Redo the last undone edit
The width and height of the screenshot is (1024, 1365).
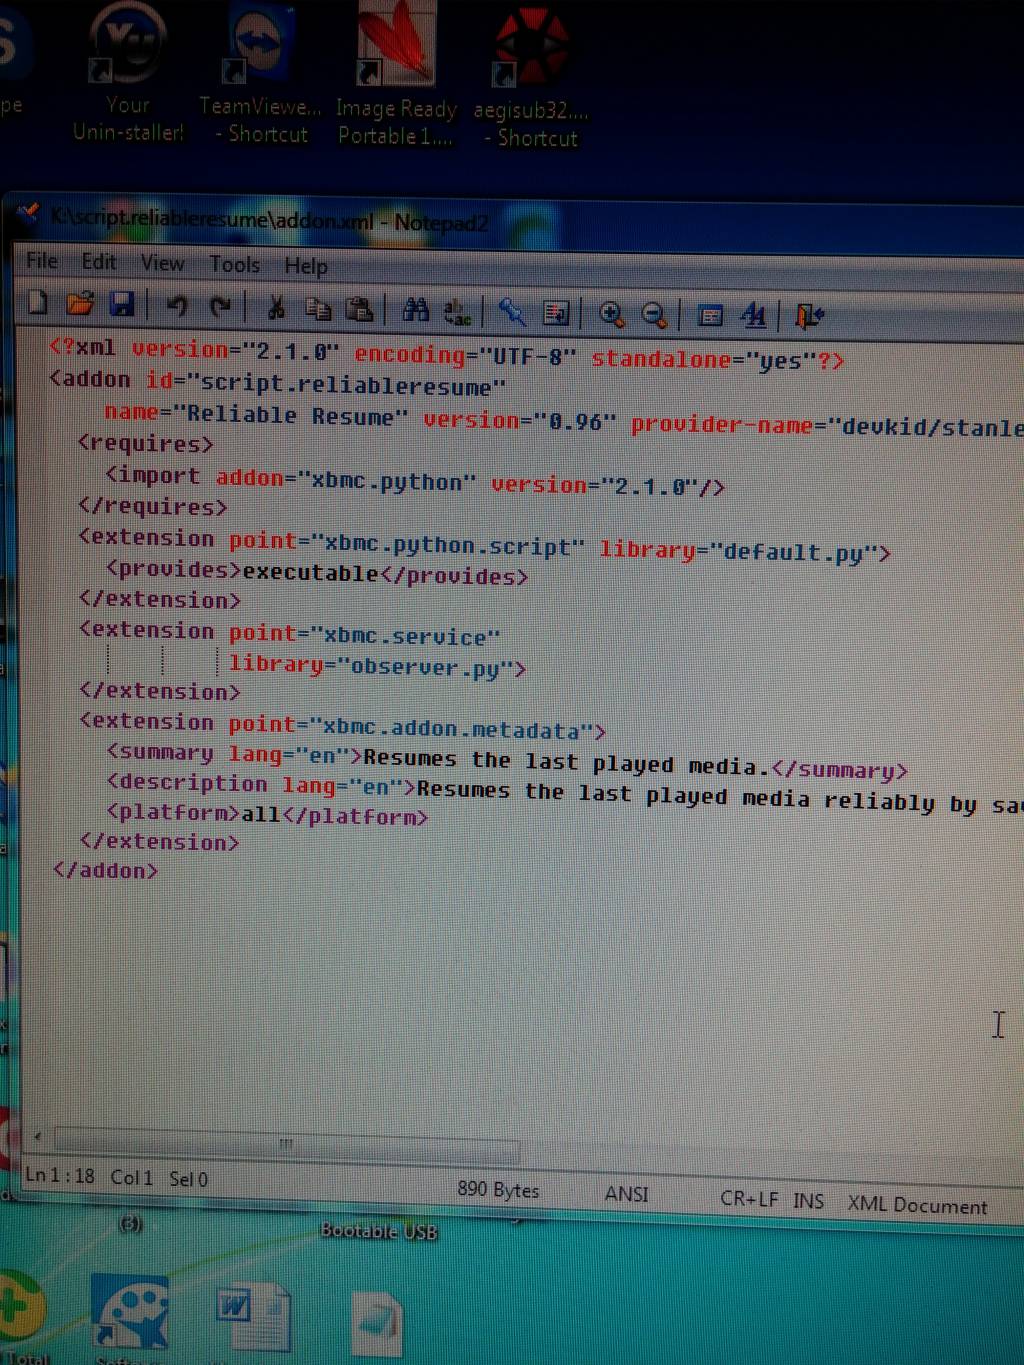[x=221, y=307]
